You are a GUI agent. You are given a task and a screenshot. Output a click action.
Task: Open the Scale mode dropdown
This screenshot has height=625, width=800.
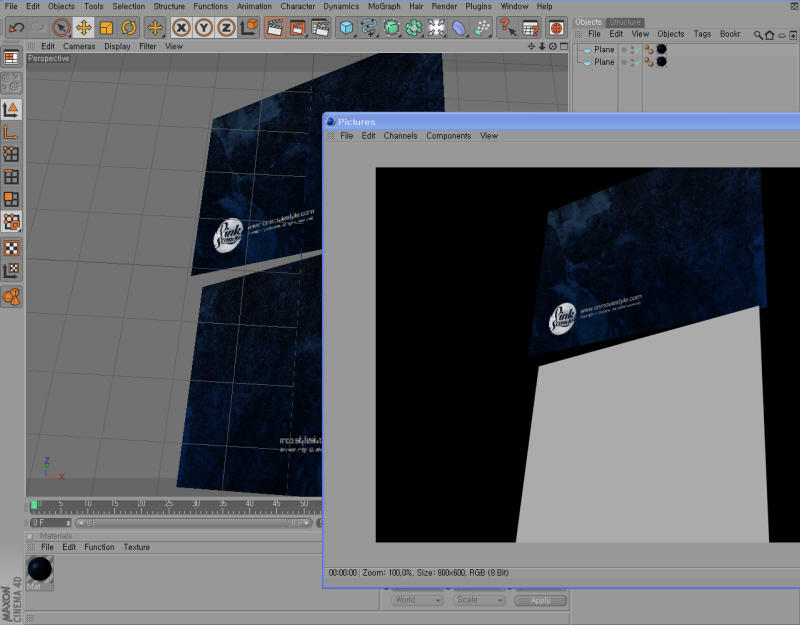479,600
